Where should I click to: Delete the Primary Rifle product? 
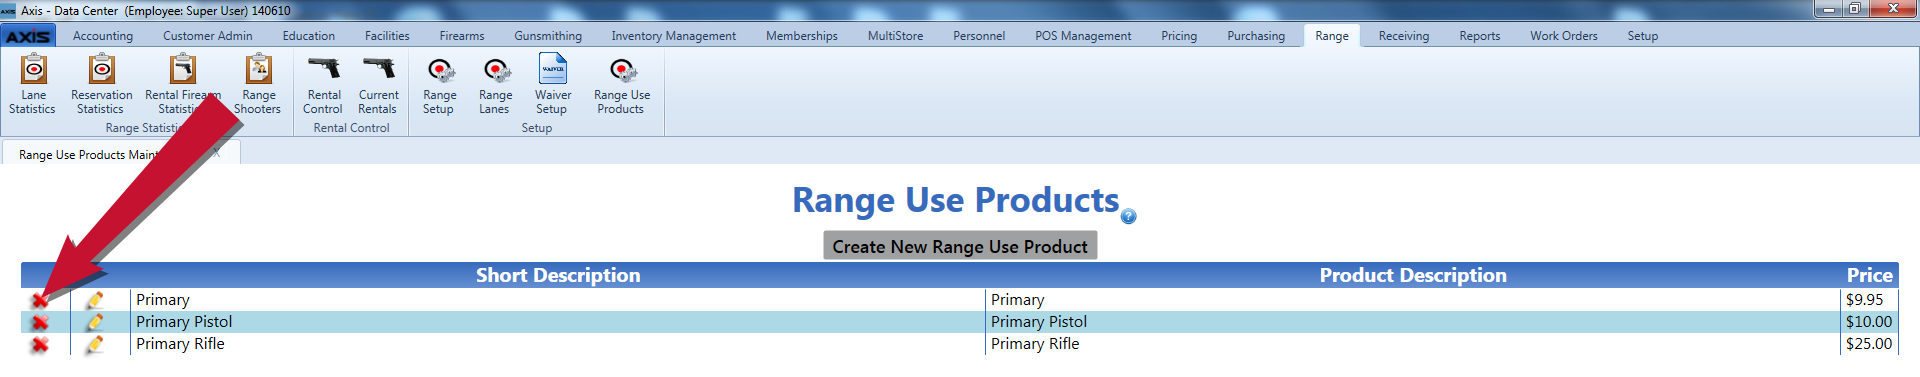pyautogui.click(x=40, y=344)
